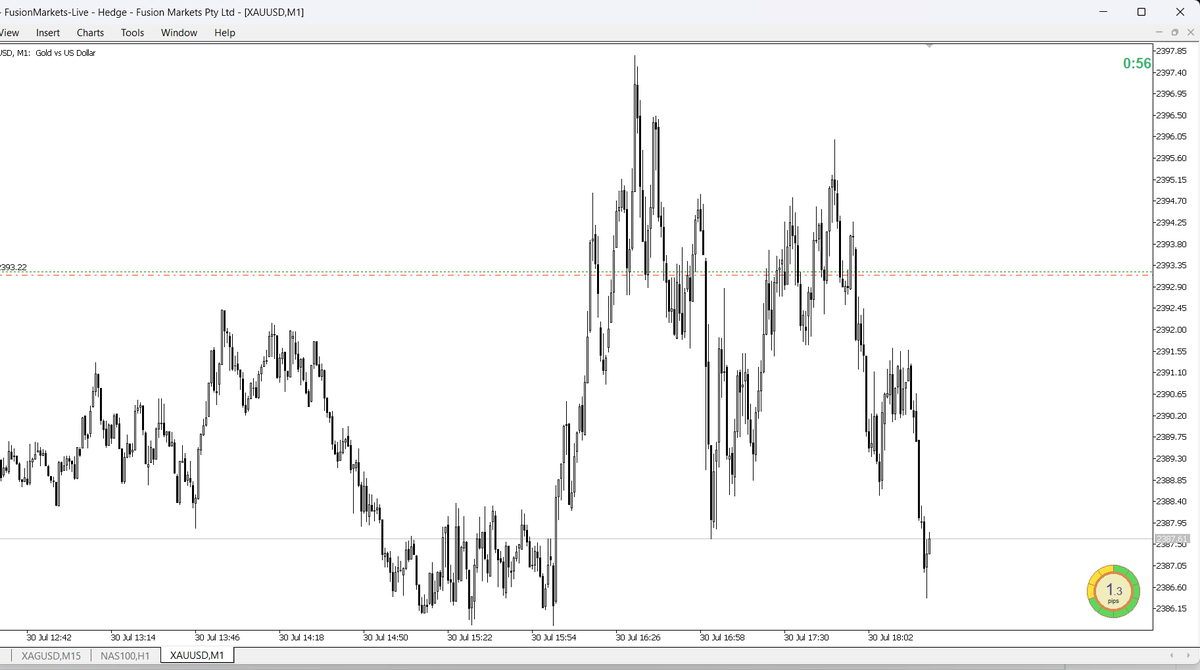Minimize the inner chart window
This screenshot has width=1200, height=670.
click(x=1158, y=33)
